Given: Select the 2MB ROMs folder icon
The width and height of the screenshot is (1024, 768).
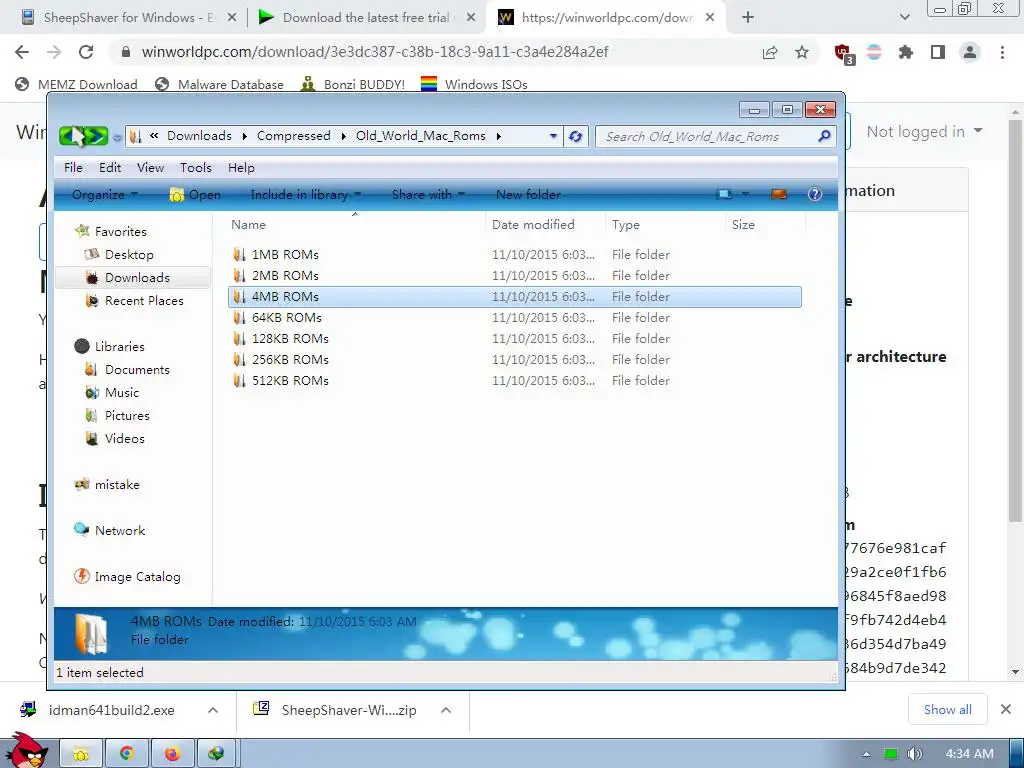Looking at the screenshot, I should 240,276.
